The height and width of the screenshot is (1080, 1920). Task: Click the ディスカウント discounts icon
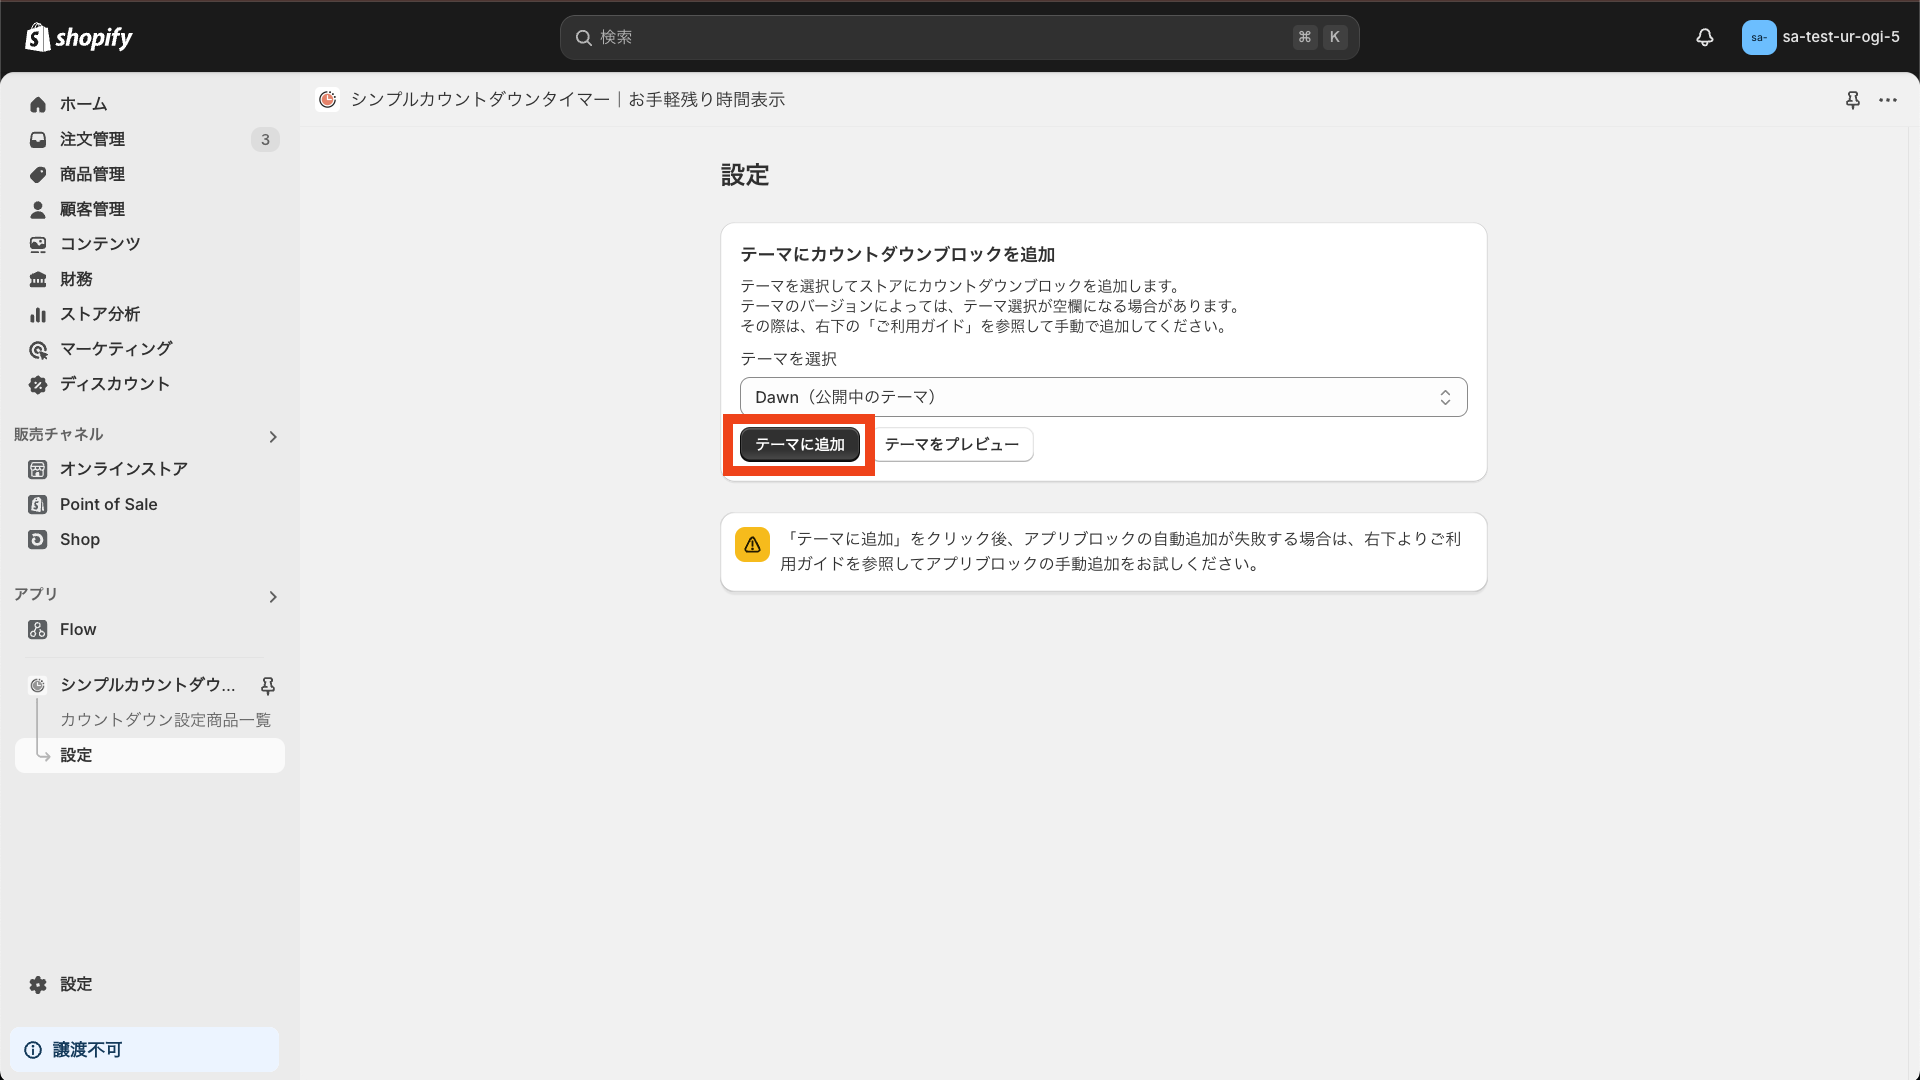37,384
